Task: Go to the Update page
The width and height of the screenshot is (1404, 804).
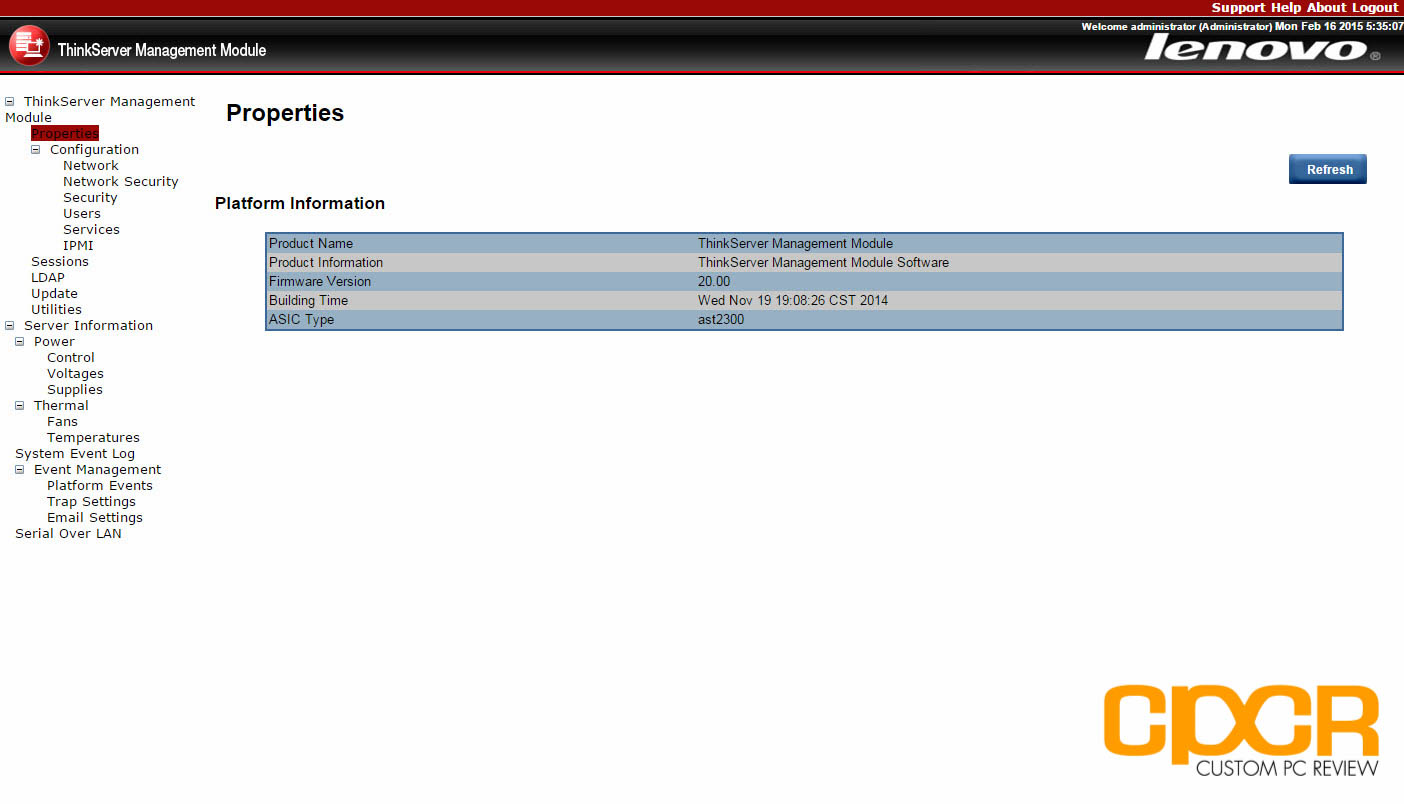Action: [x=54, y=294]
